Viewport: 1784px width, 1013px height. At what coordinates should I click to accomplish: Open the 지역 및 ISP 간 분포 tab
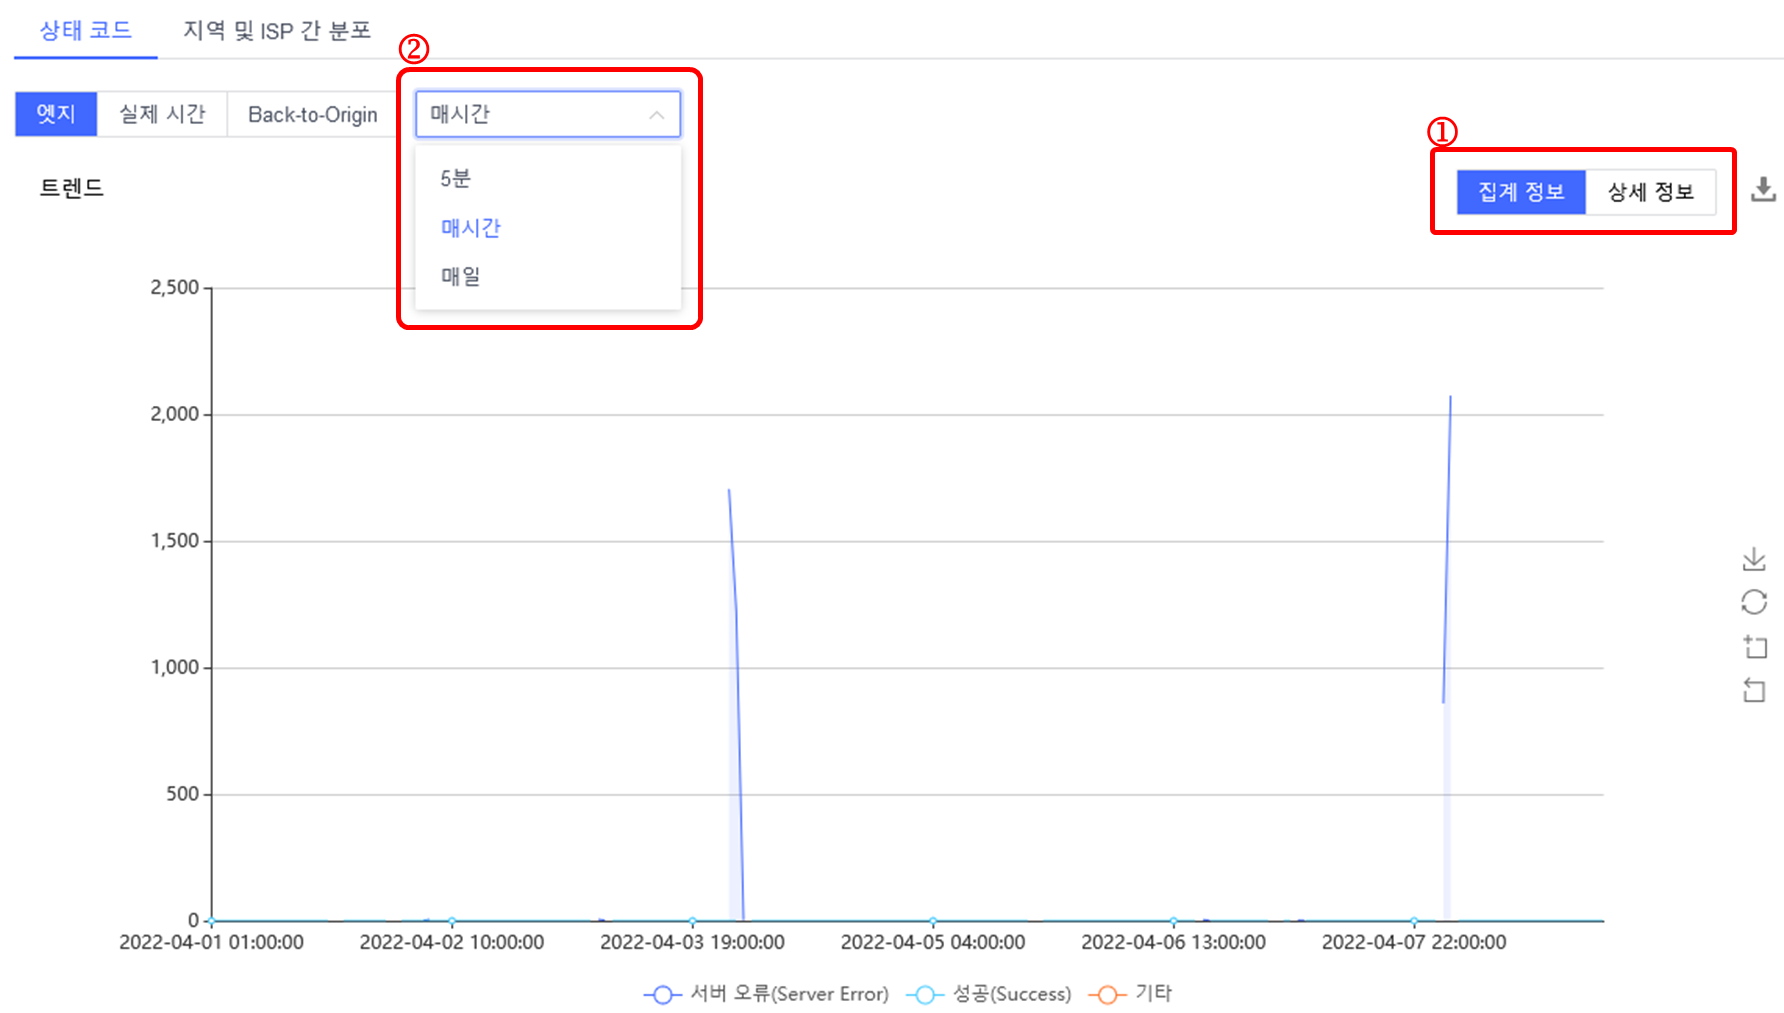(x=277, y=31)
